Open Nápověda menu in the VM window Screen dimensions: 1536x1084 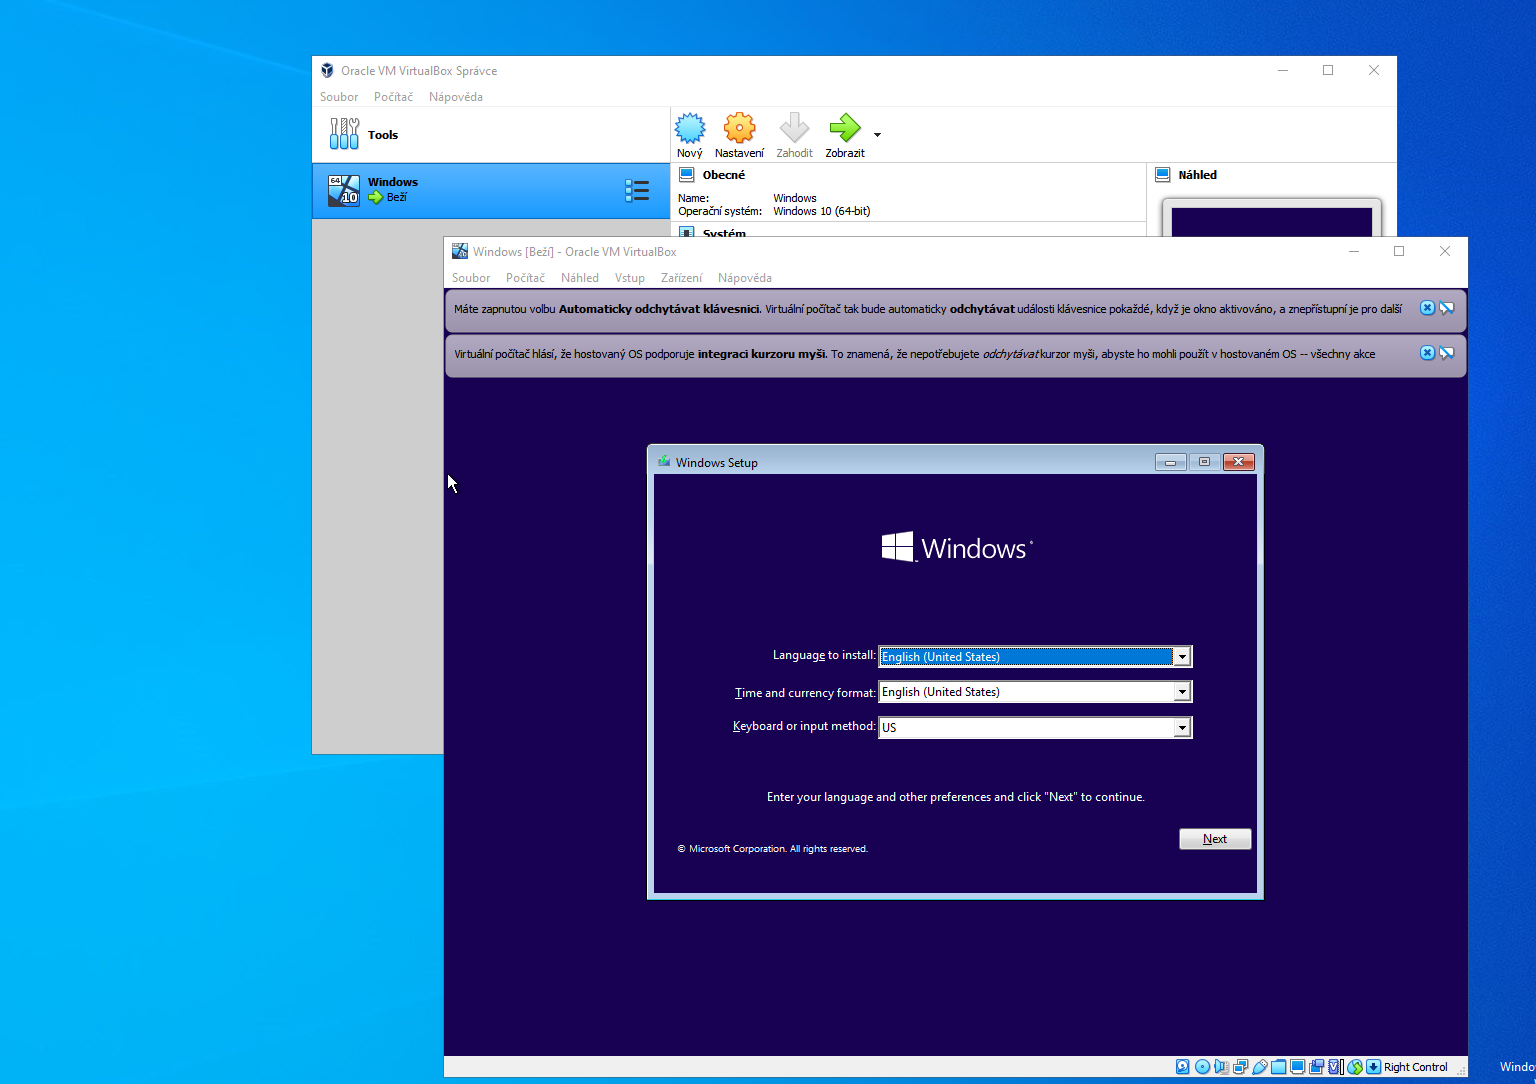click(745, 278)
